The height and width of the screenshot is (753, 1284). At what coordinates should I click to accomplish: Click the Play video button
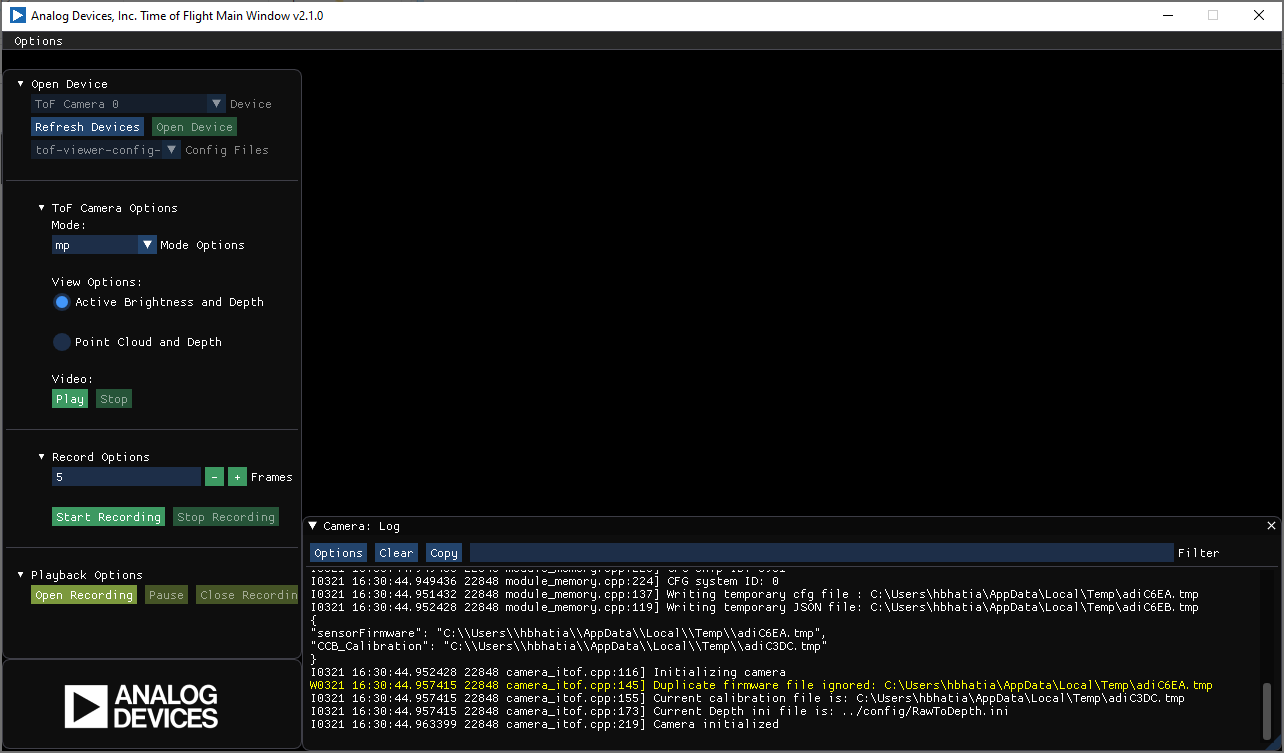(70, 399)
